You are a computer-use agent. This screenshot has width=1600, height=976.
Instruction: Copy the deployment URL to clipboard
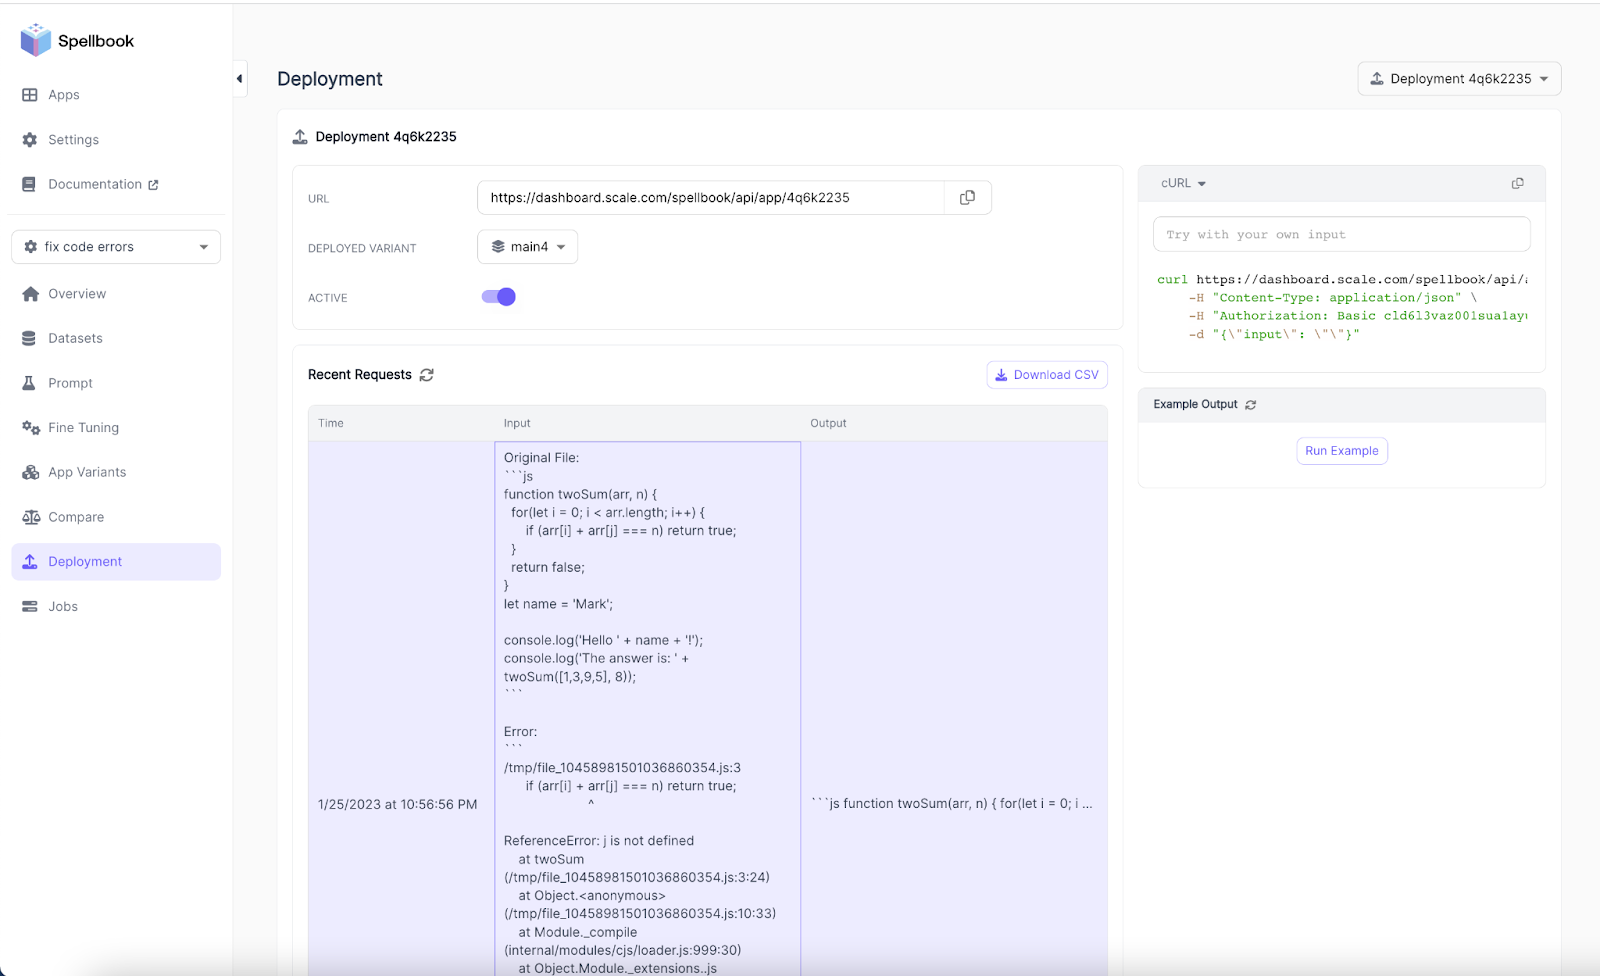(x=967, y=198)
